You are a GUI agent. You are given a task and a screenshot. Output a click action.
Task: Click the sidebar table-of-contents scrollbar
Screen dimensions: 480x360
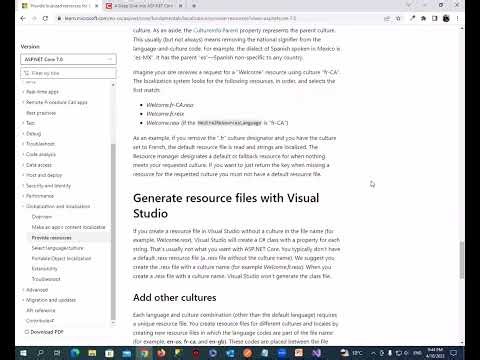113,232
